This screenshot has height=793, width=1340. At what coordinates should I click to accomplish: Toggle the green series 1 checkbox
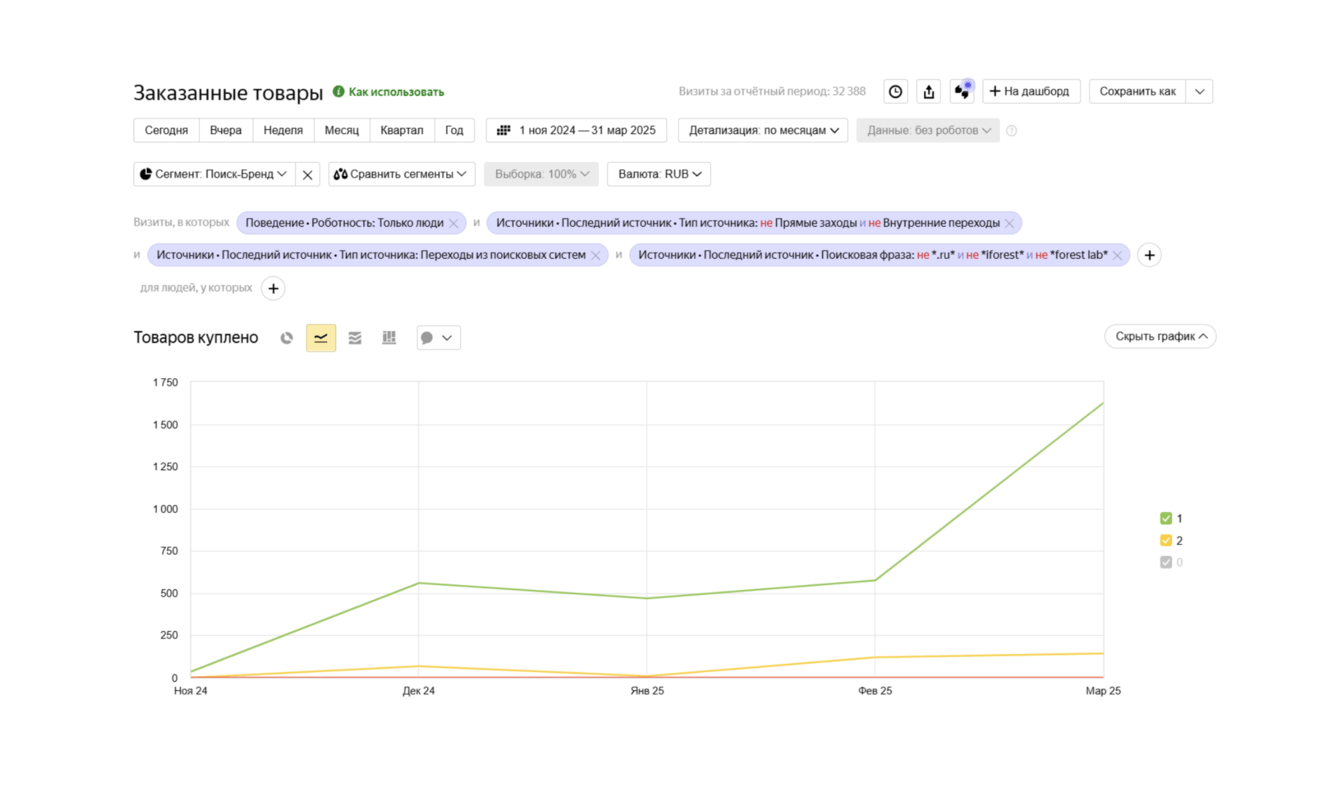click(1166, 519)
